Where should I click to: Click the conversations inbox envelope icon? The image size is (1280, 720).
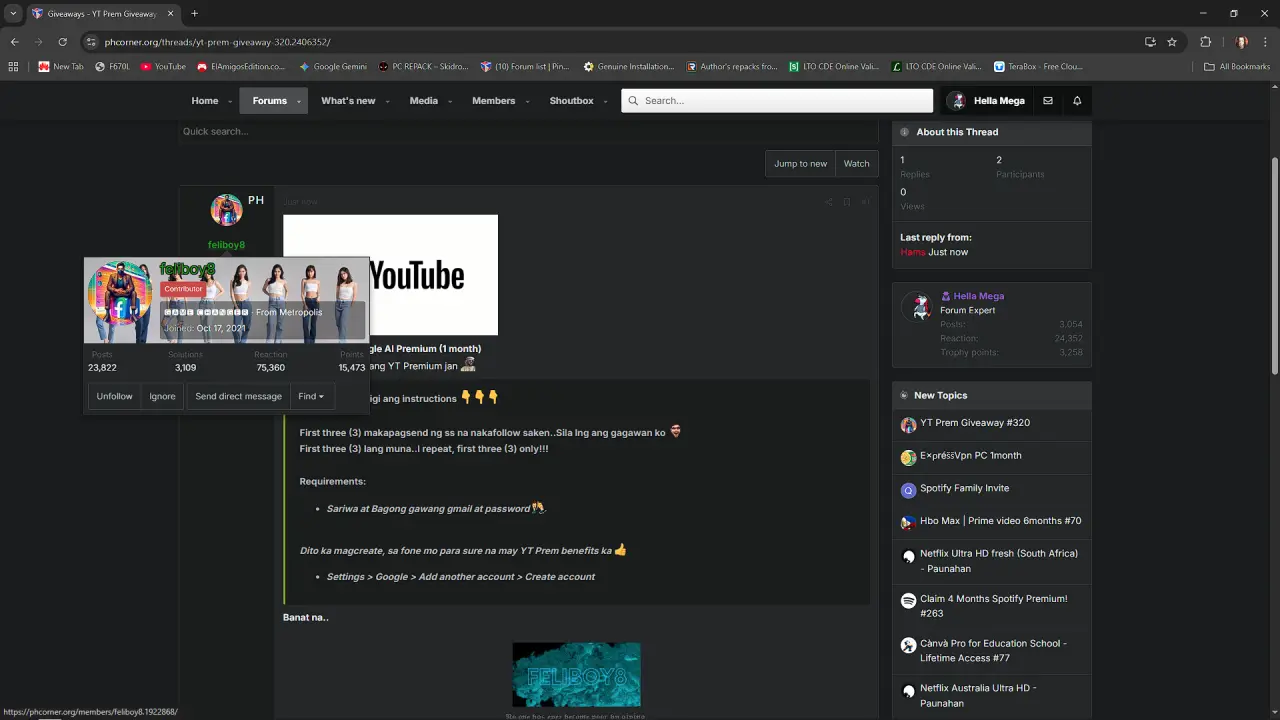point(1048,101)
